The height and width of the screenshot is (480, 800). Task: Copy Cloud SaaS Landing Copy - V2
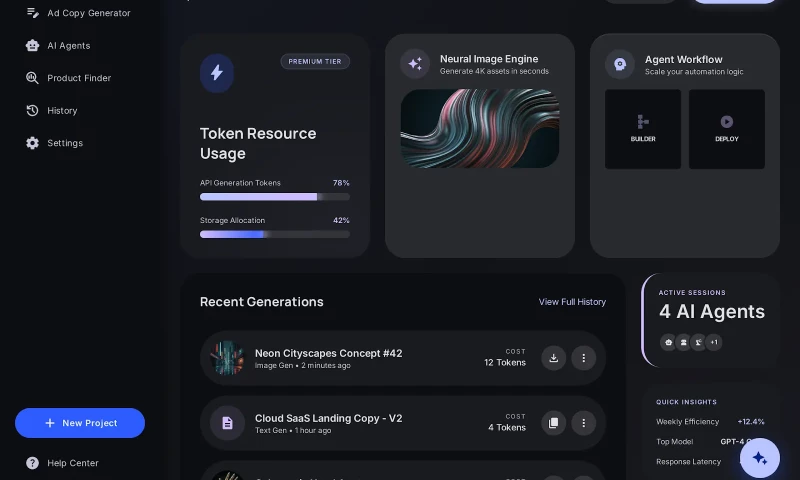click(x=554, y=423)
